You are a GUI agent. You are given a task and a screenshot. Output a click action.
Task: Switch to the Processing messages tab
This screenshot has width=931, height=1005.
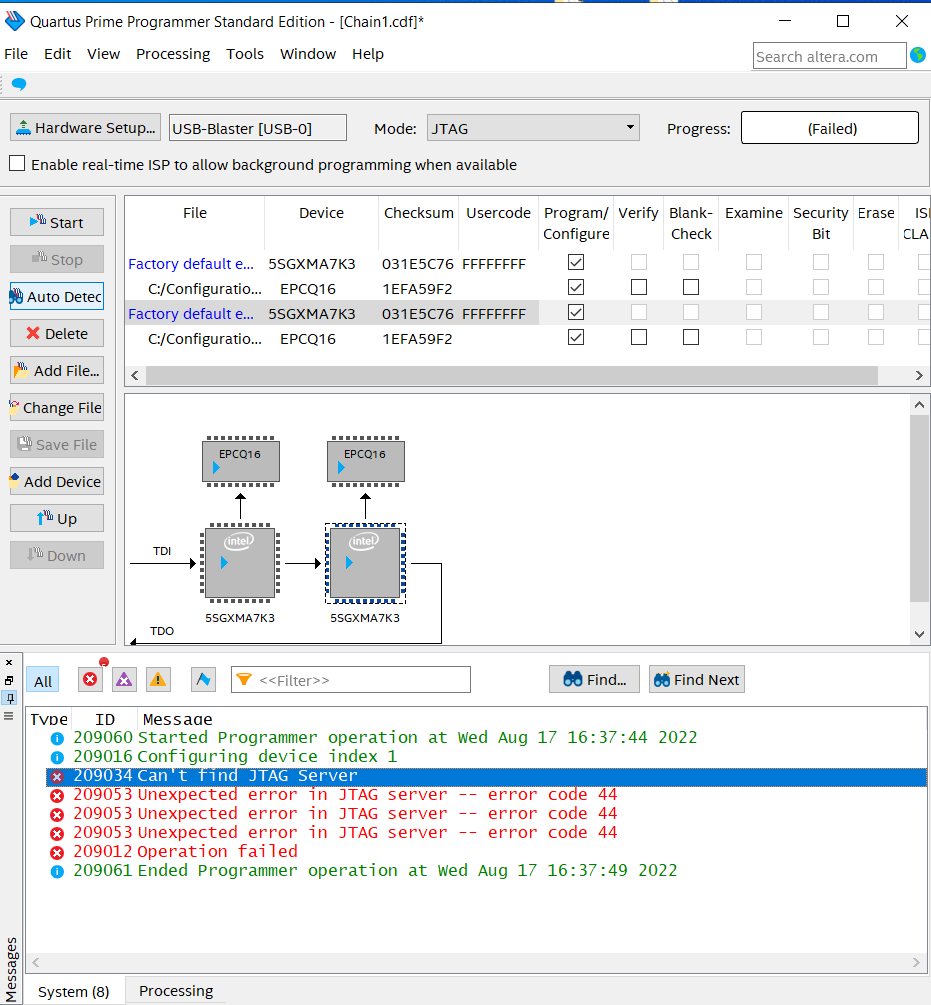[x=176, y=991]
